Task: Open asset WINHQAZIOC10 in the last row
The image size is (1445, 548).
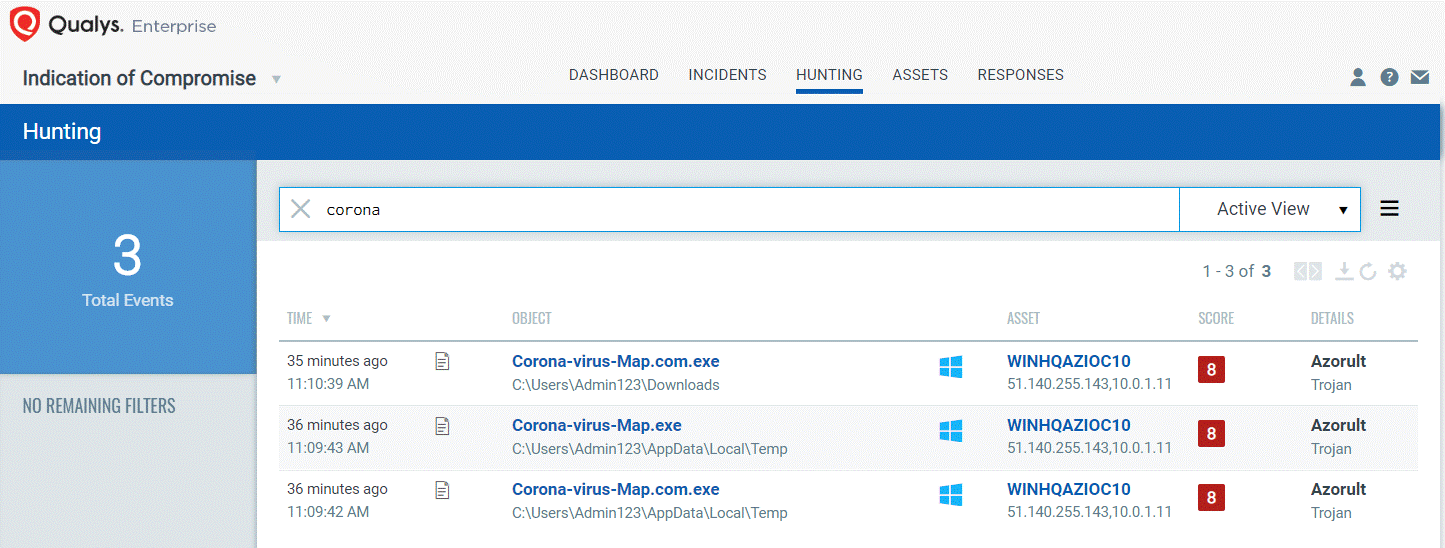Action: point(1069,489)
